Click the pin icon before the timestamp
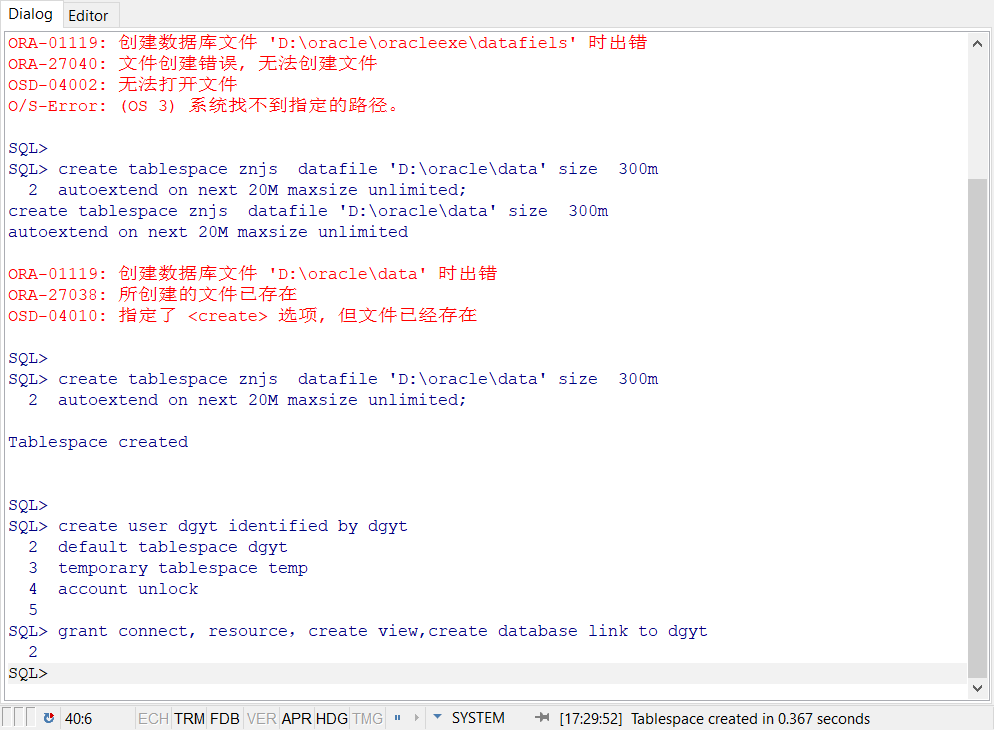This screenshot has height=730, width=994. [543, 717]
